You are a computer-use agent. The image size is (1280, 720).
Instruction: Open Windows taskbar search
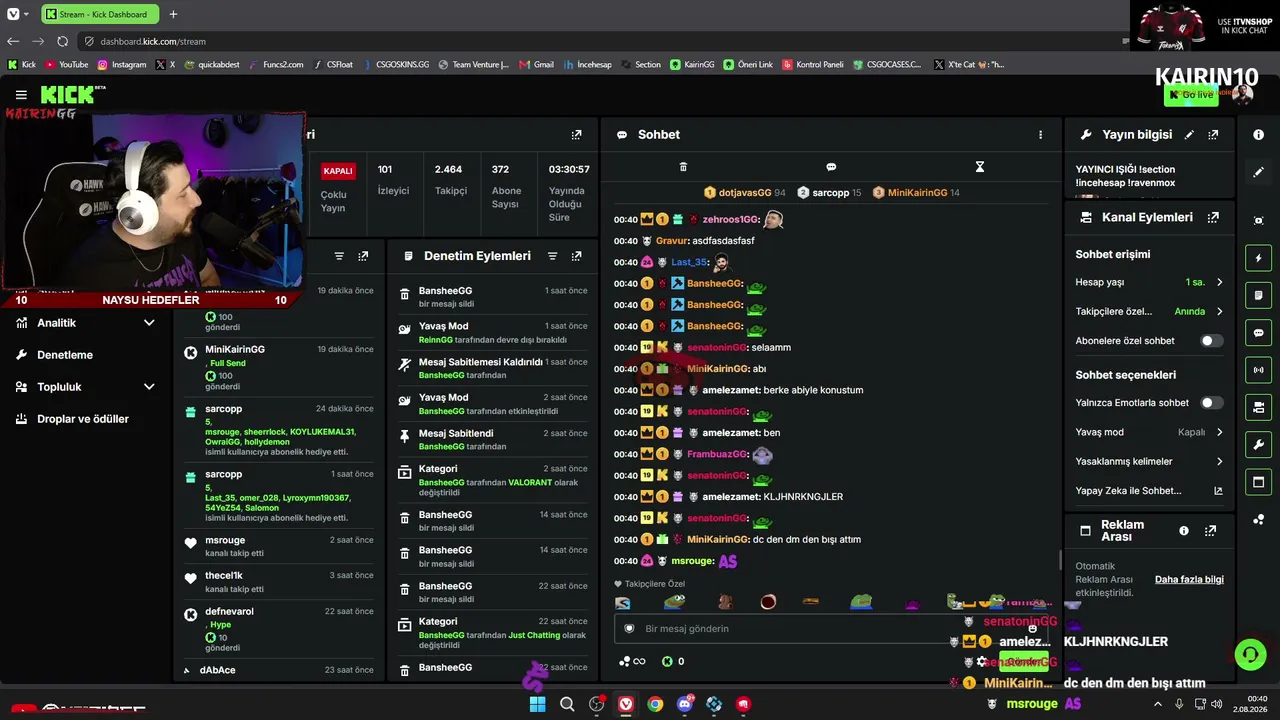pyautogui.click(x=567, y=704)
